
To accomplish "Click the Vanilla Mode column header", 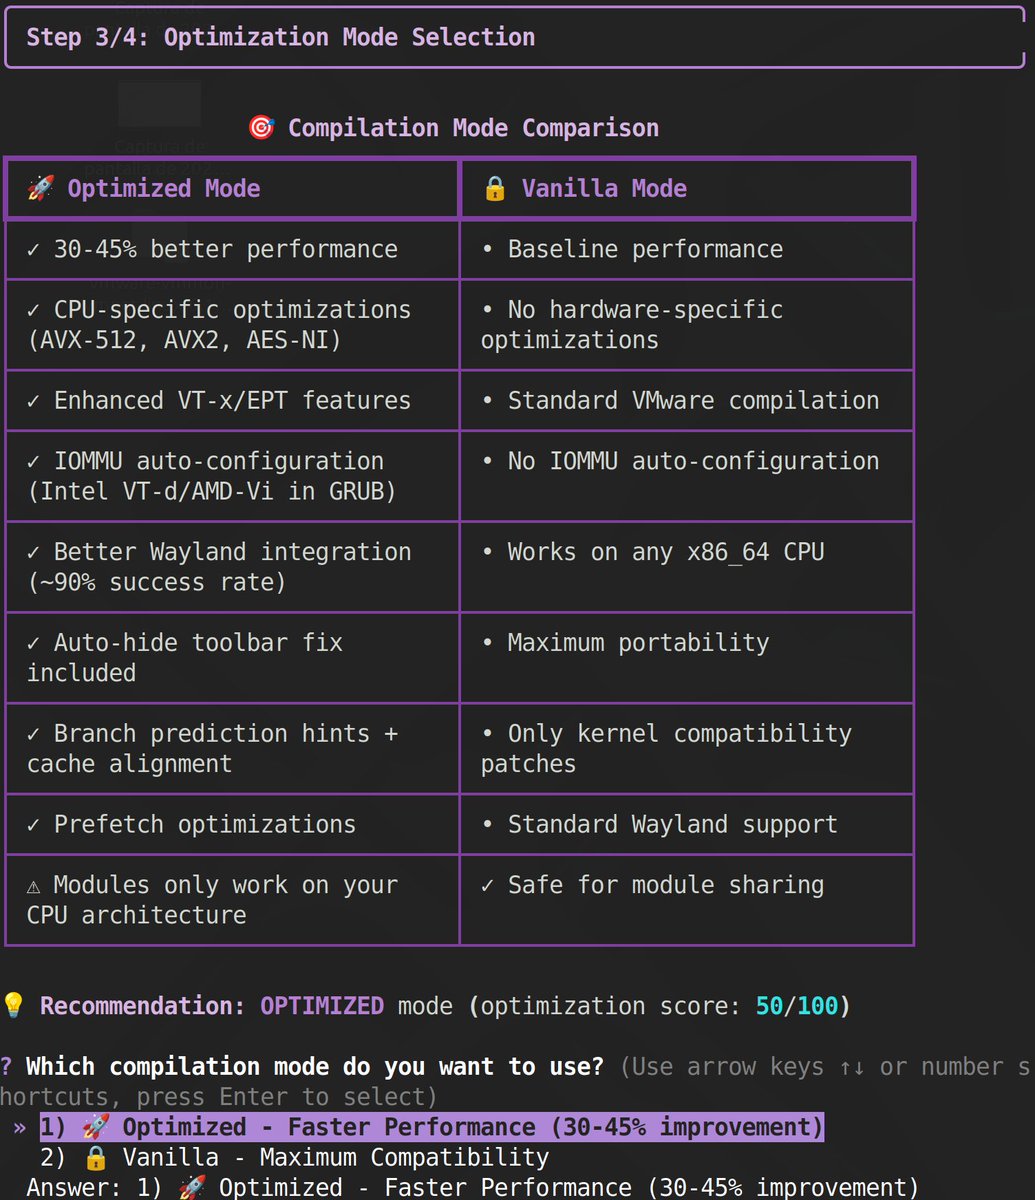I will (x=687, y=188).
